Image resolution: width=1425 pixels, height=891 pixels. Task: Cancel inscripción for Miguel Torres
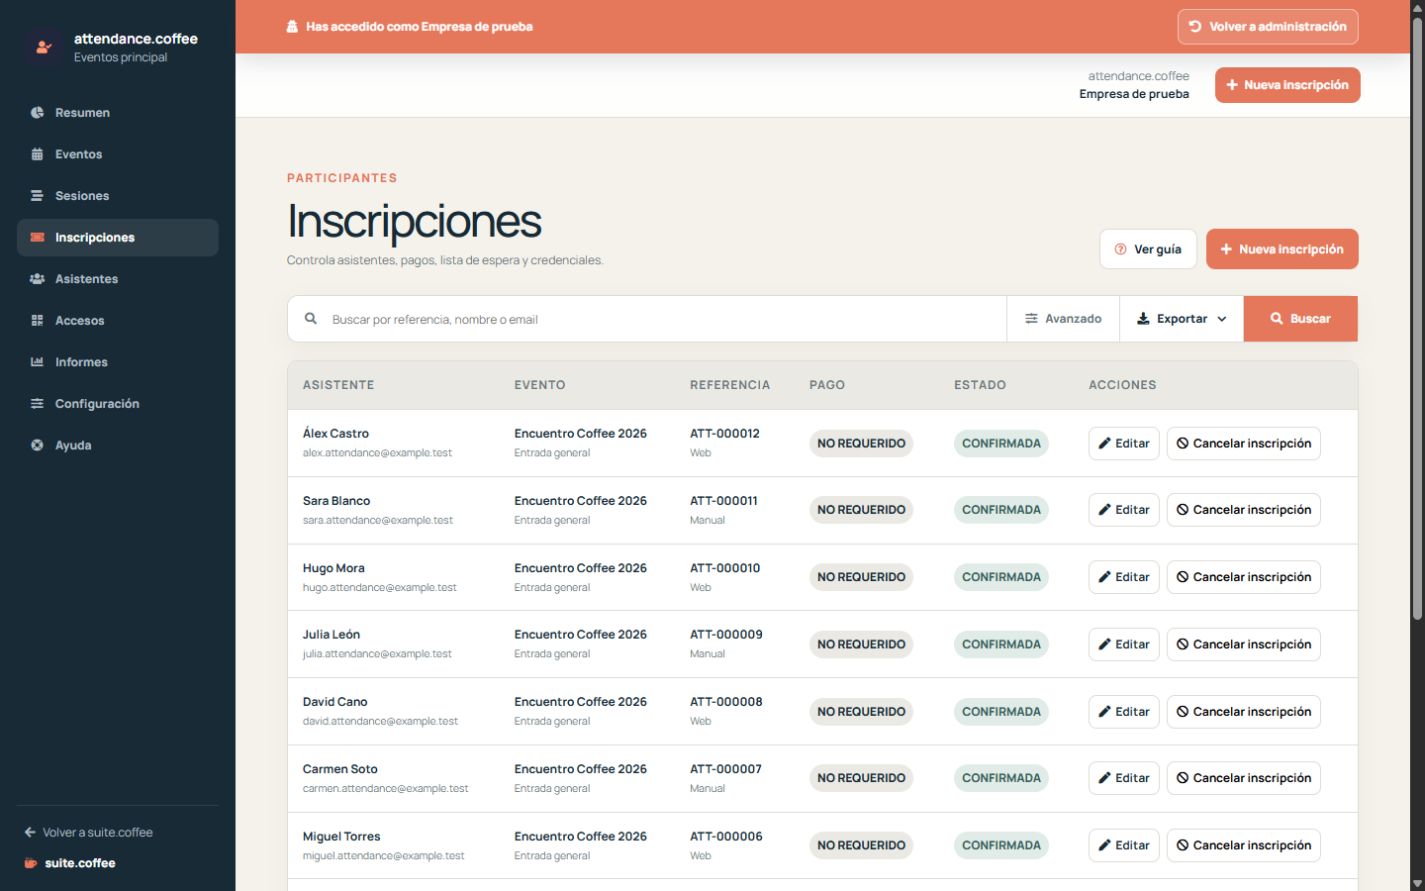[1243, 845]
